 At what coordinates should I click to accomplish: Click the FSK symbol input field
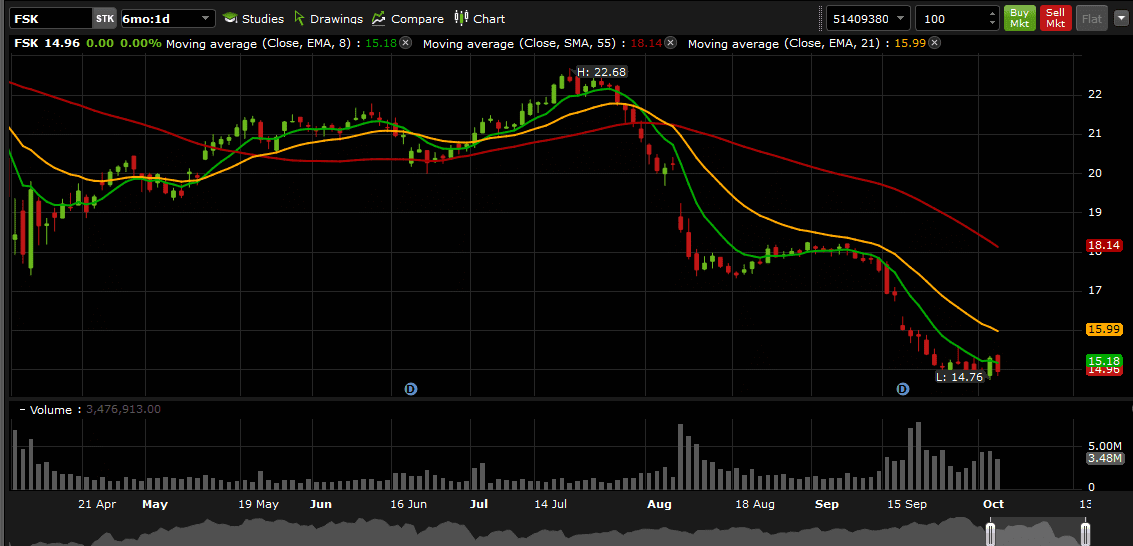tap(50, 19)
